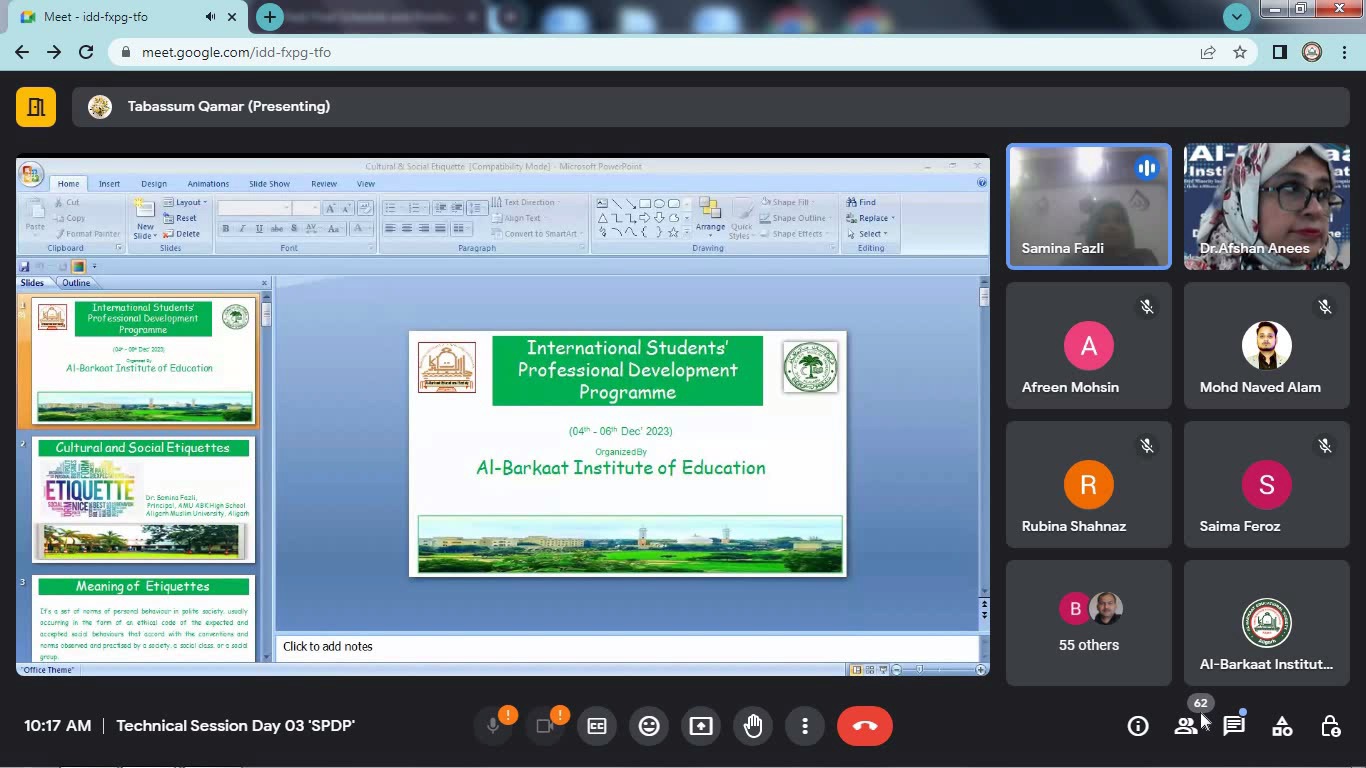
Task: Open the Activities panel
Action: [x=1282, y=726]
